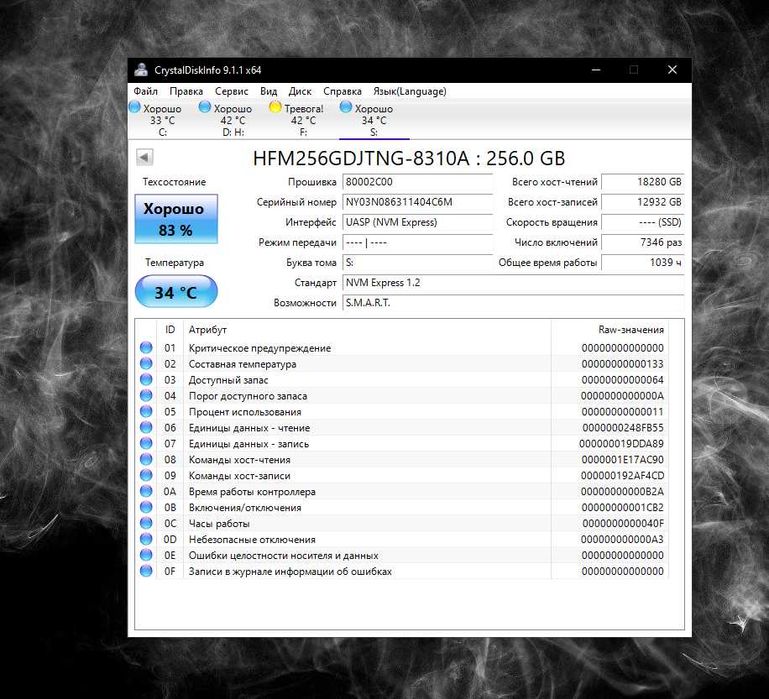769x699 pixels.
Task: Open the Сервис menu
Action: coord(231,91)
